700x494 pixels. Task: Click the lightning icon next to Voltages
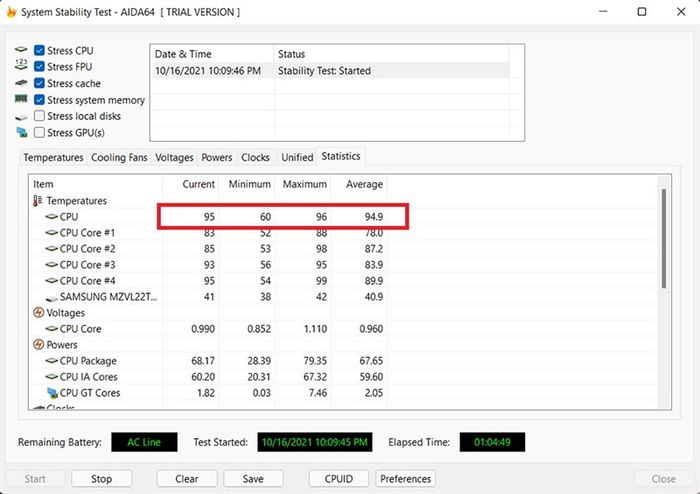pyautogui.click(x=38, y=312)
